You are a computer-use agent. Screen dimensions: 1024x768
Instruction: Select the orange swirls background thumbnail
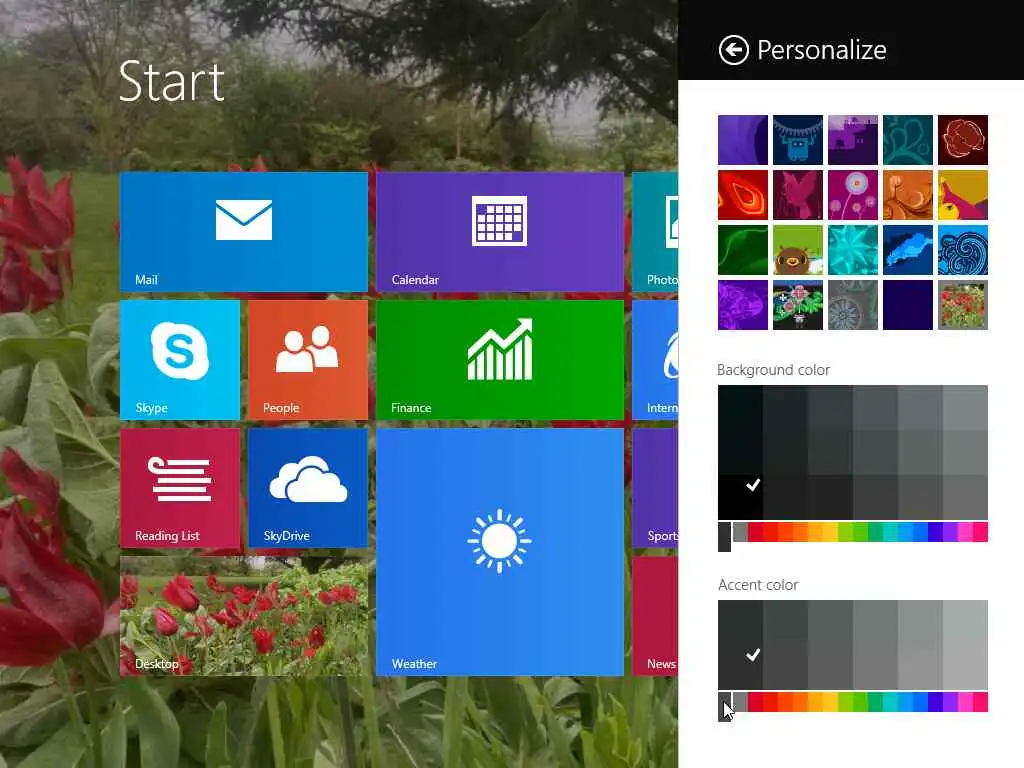tap(908, 195)
